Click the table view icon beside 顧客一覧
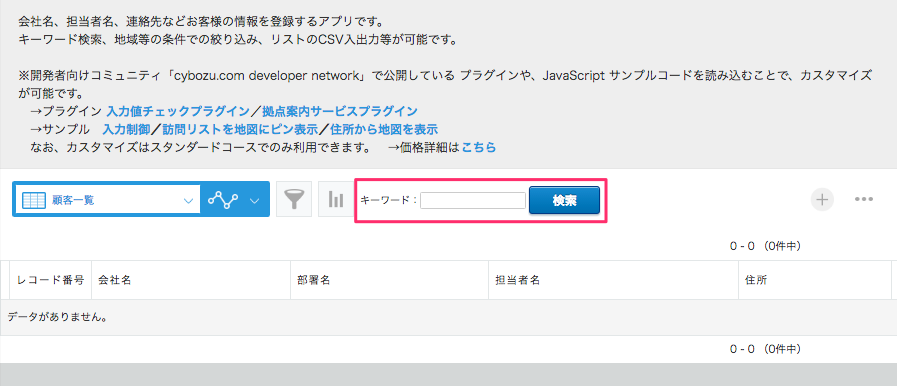 tap(33, 200)
